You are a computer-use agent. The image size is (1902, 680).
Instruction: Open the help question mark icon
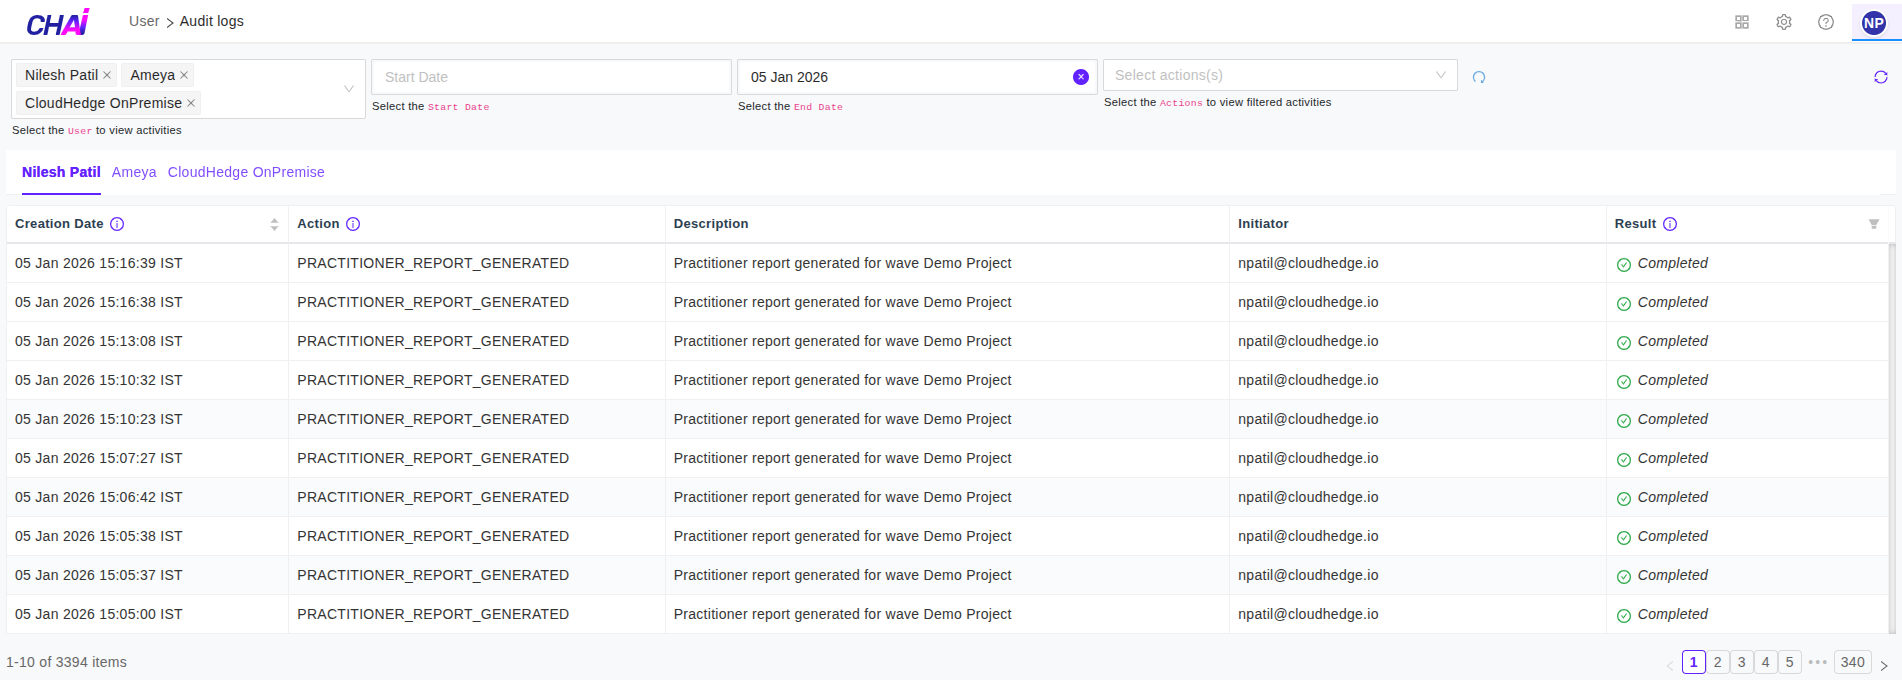click(1825, 22)
